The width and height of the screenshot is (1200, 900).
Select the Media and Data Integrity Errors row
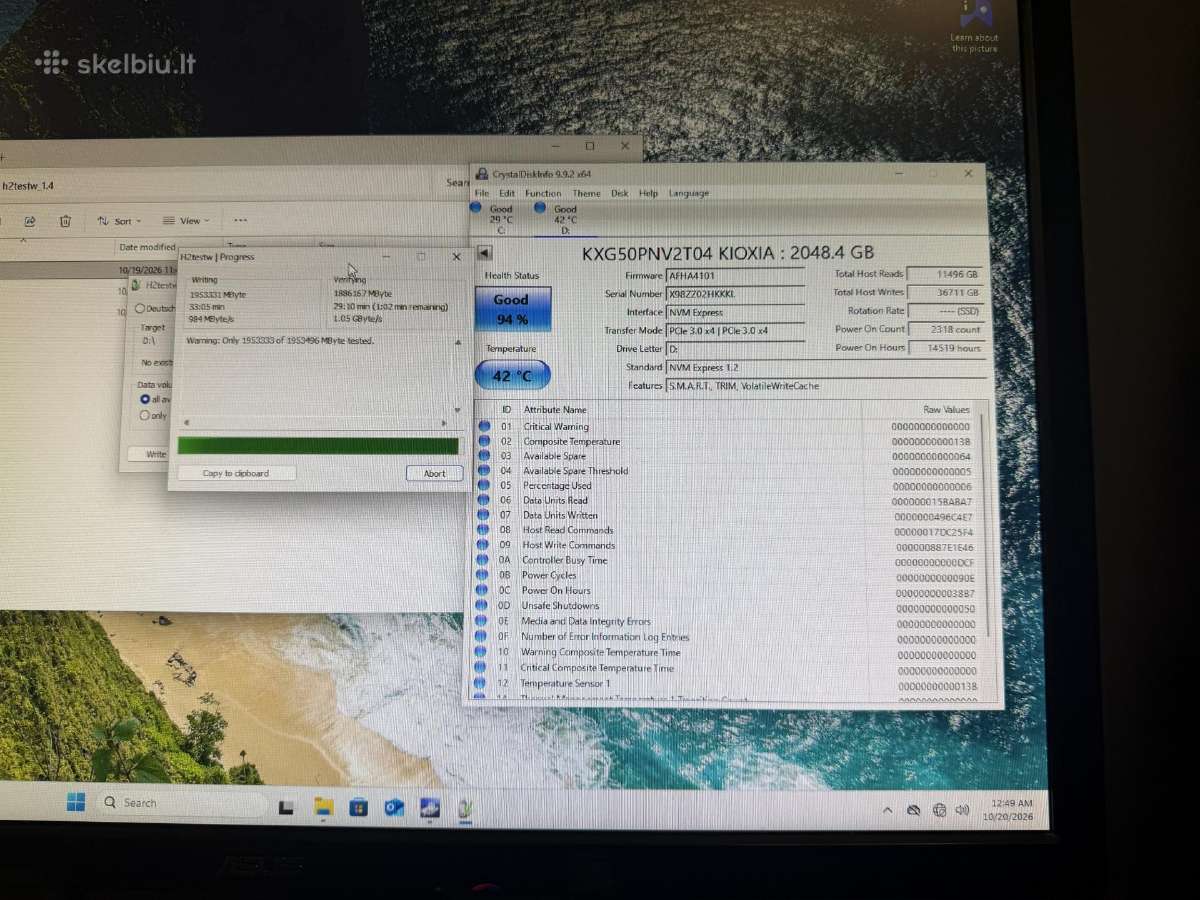point(727,621)
